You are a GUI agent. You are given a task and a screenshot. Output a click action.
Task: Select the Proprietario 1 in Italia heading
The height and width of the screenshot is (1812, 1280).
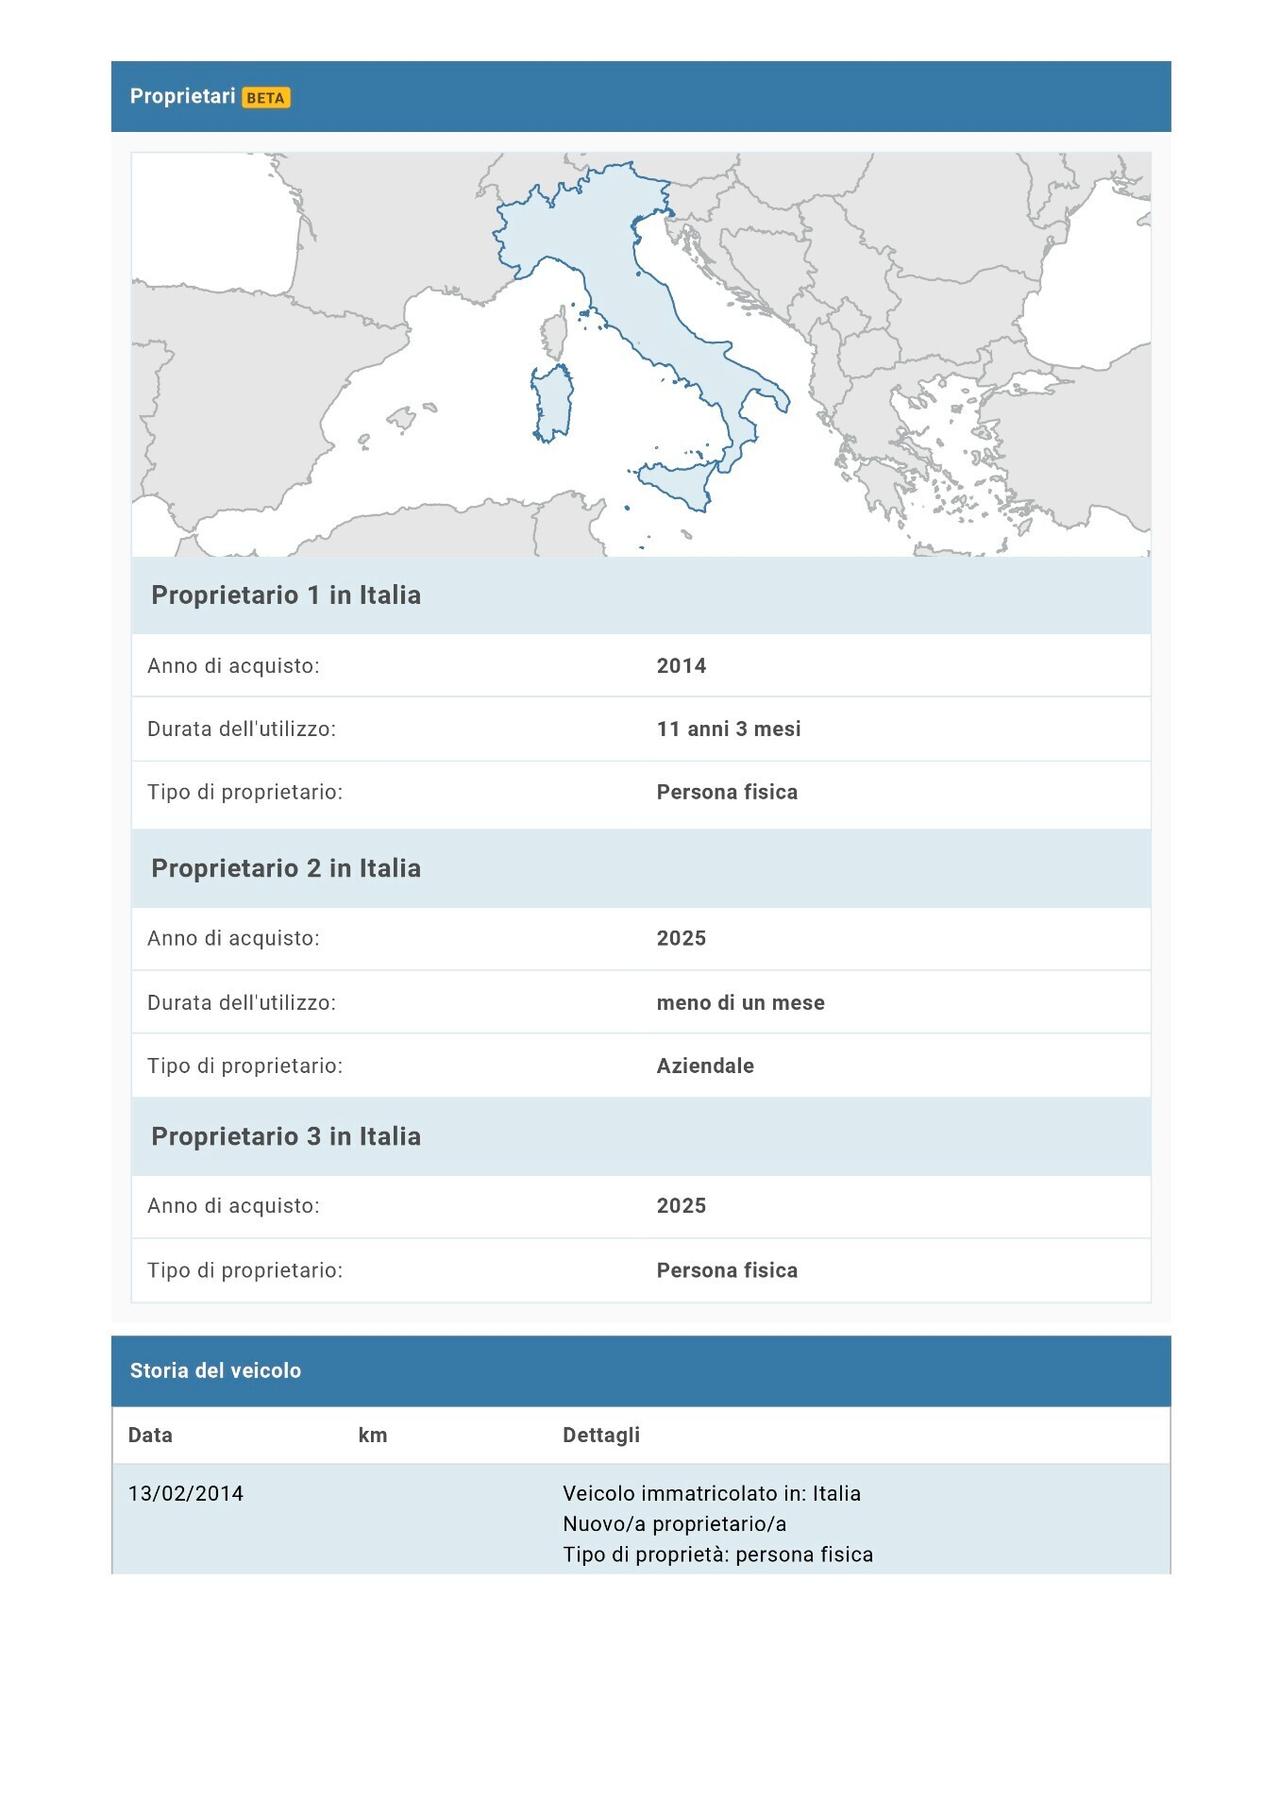286,595
